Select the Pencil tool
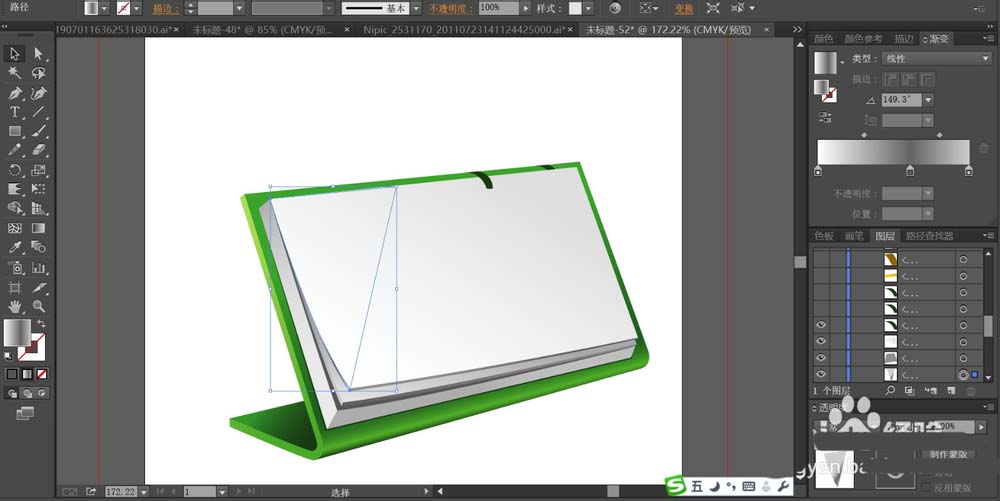This screenshot has width=1000, height=501. click(x=15, y=150)
